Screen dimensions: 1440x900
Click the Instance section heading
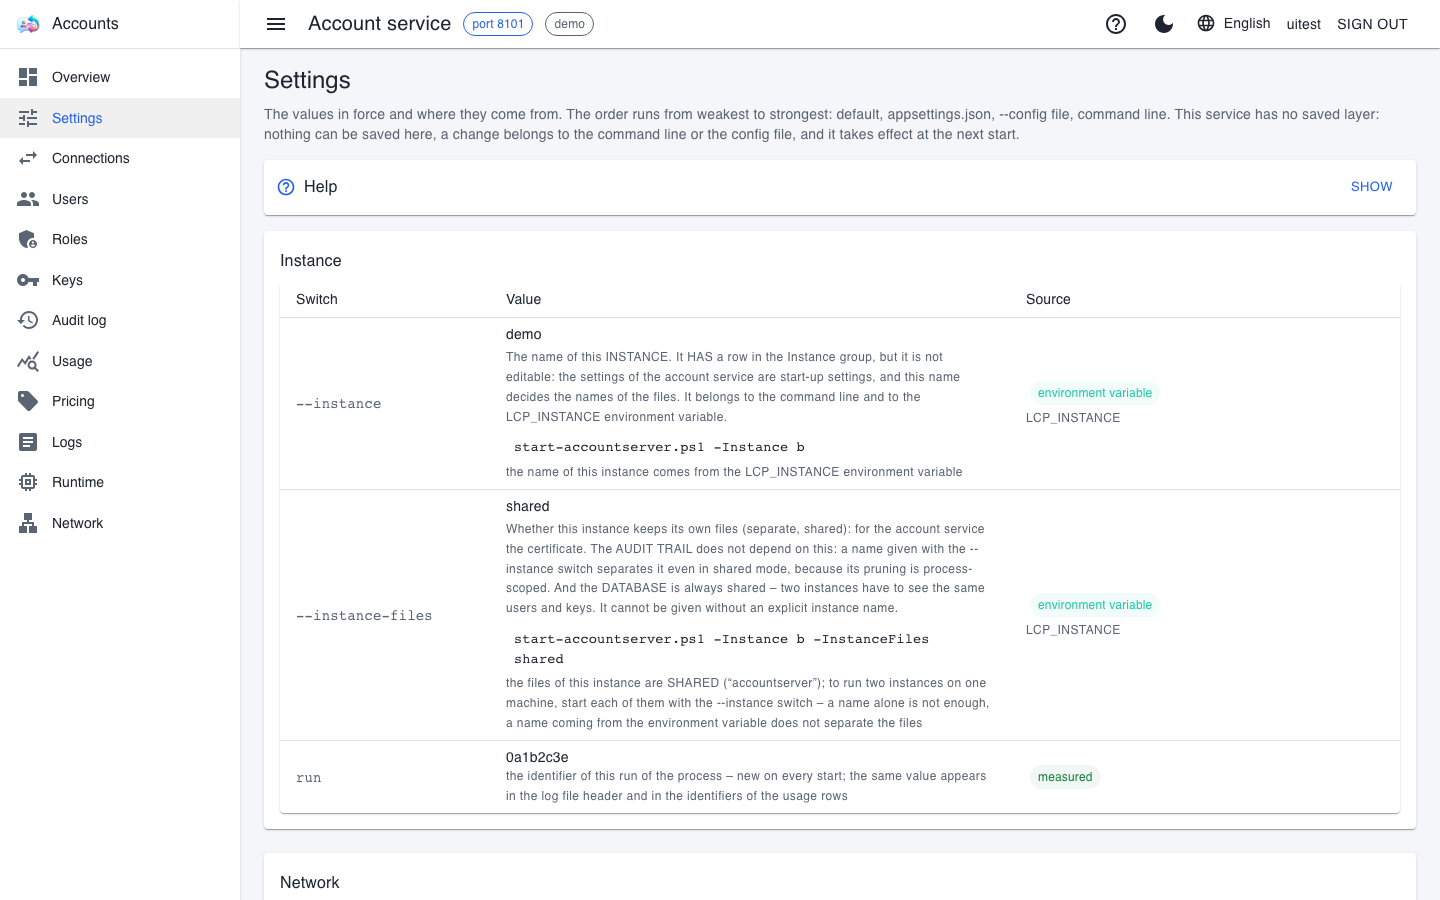coord(311,261)
